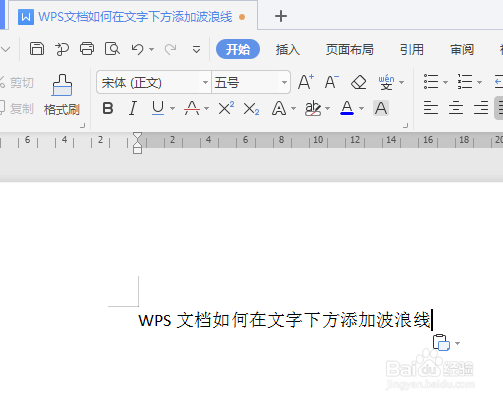
Task: Open customize quick access toolbar dropdown
Action: click(x=196, y=50)
